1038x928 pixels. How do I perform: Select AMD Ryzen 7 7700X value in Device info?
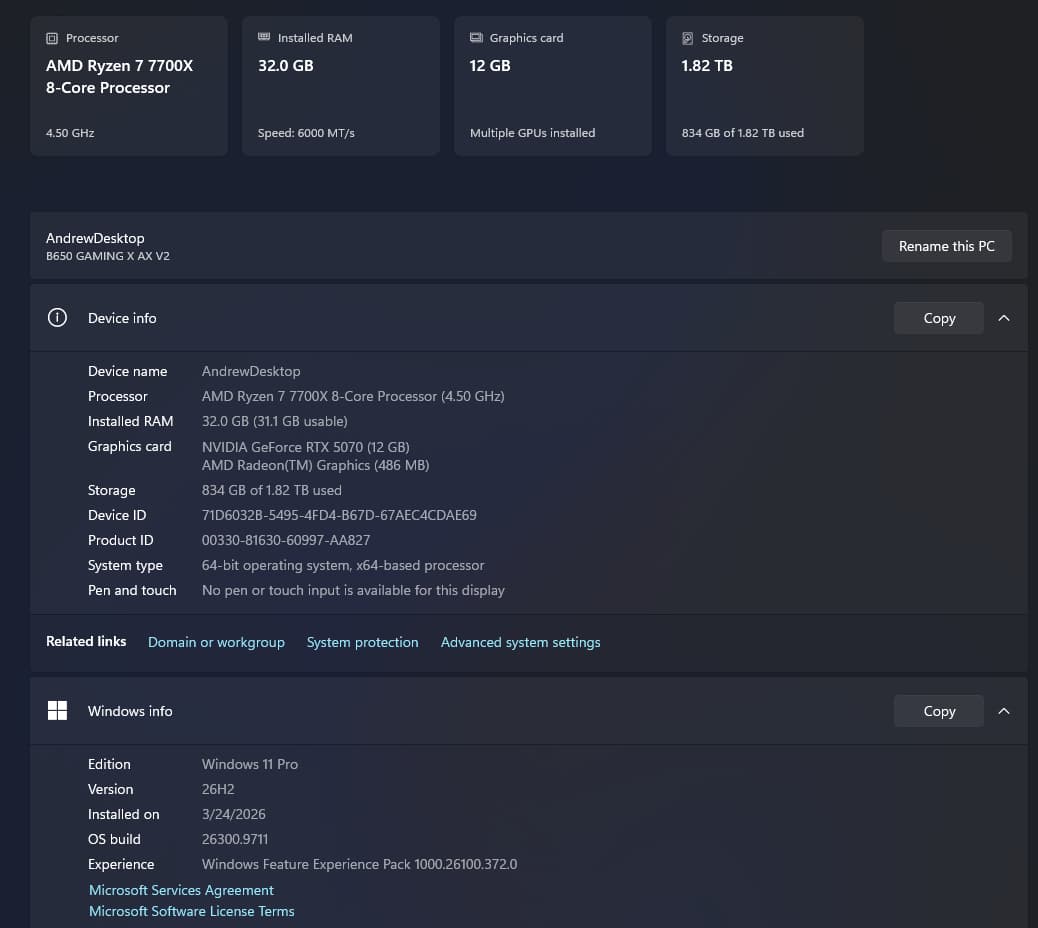coord(353,396)
